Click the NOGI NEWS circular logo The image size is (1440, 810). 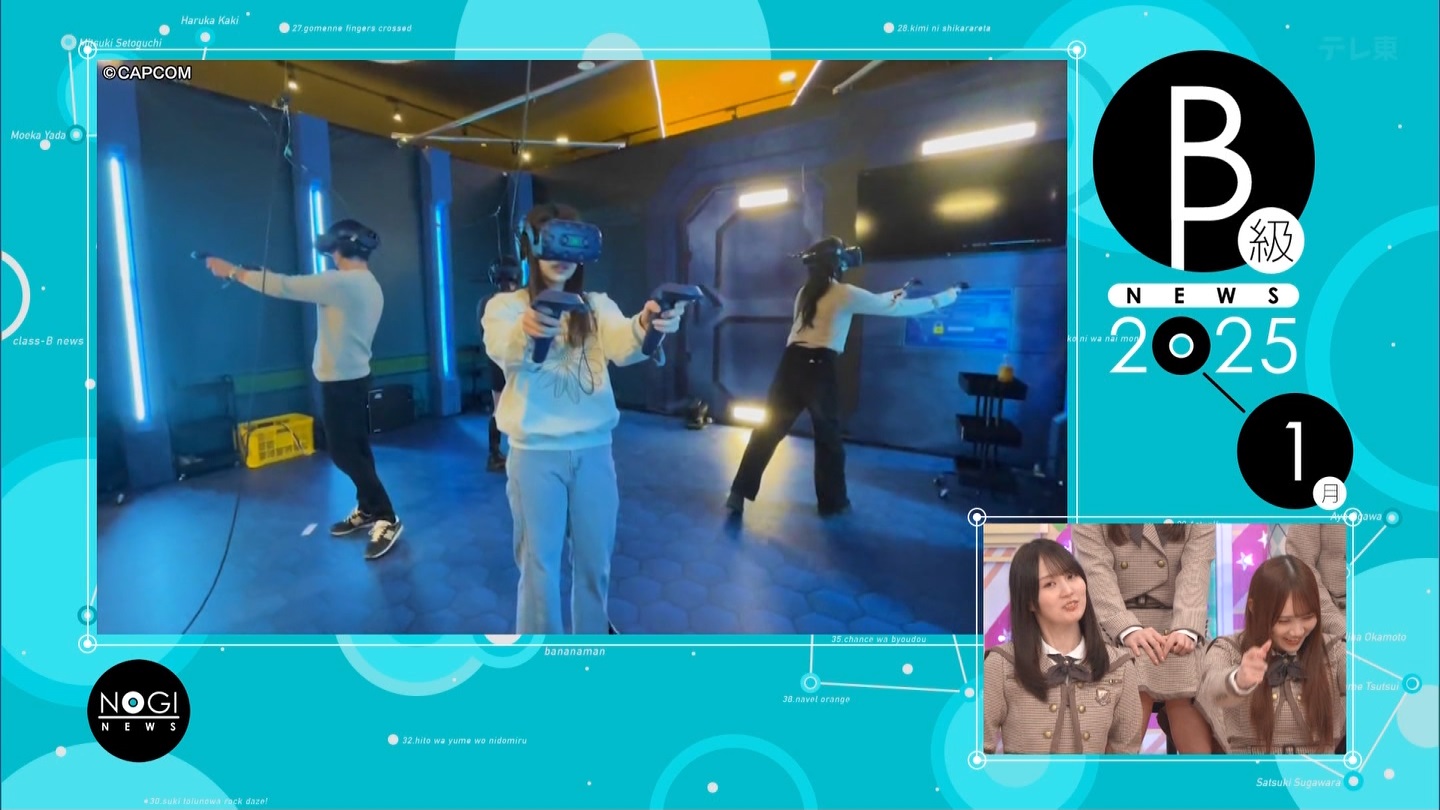pos(138,710)
